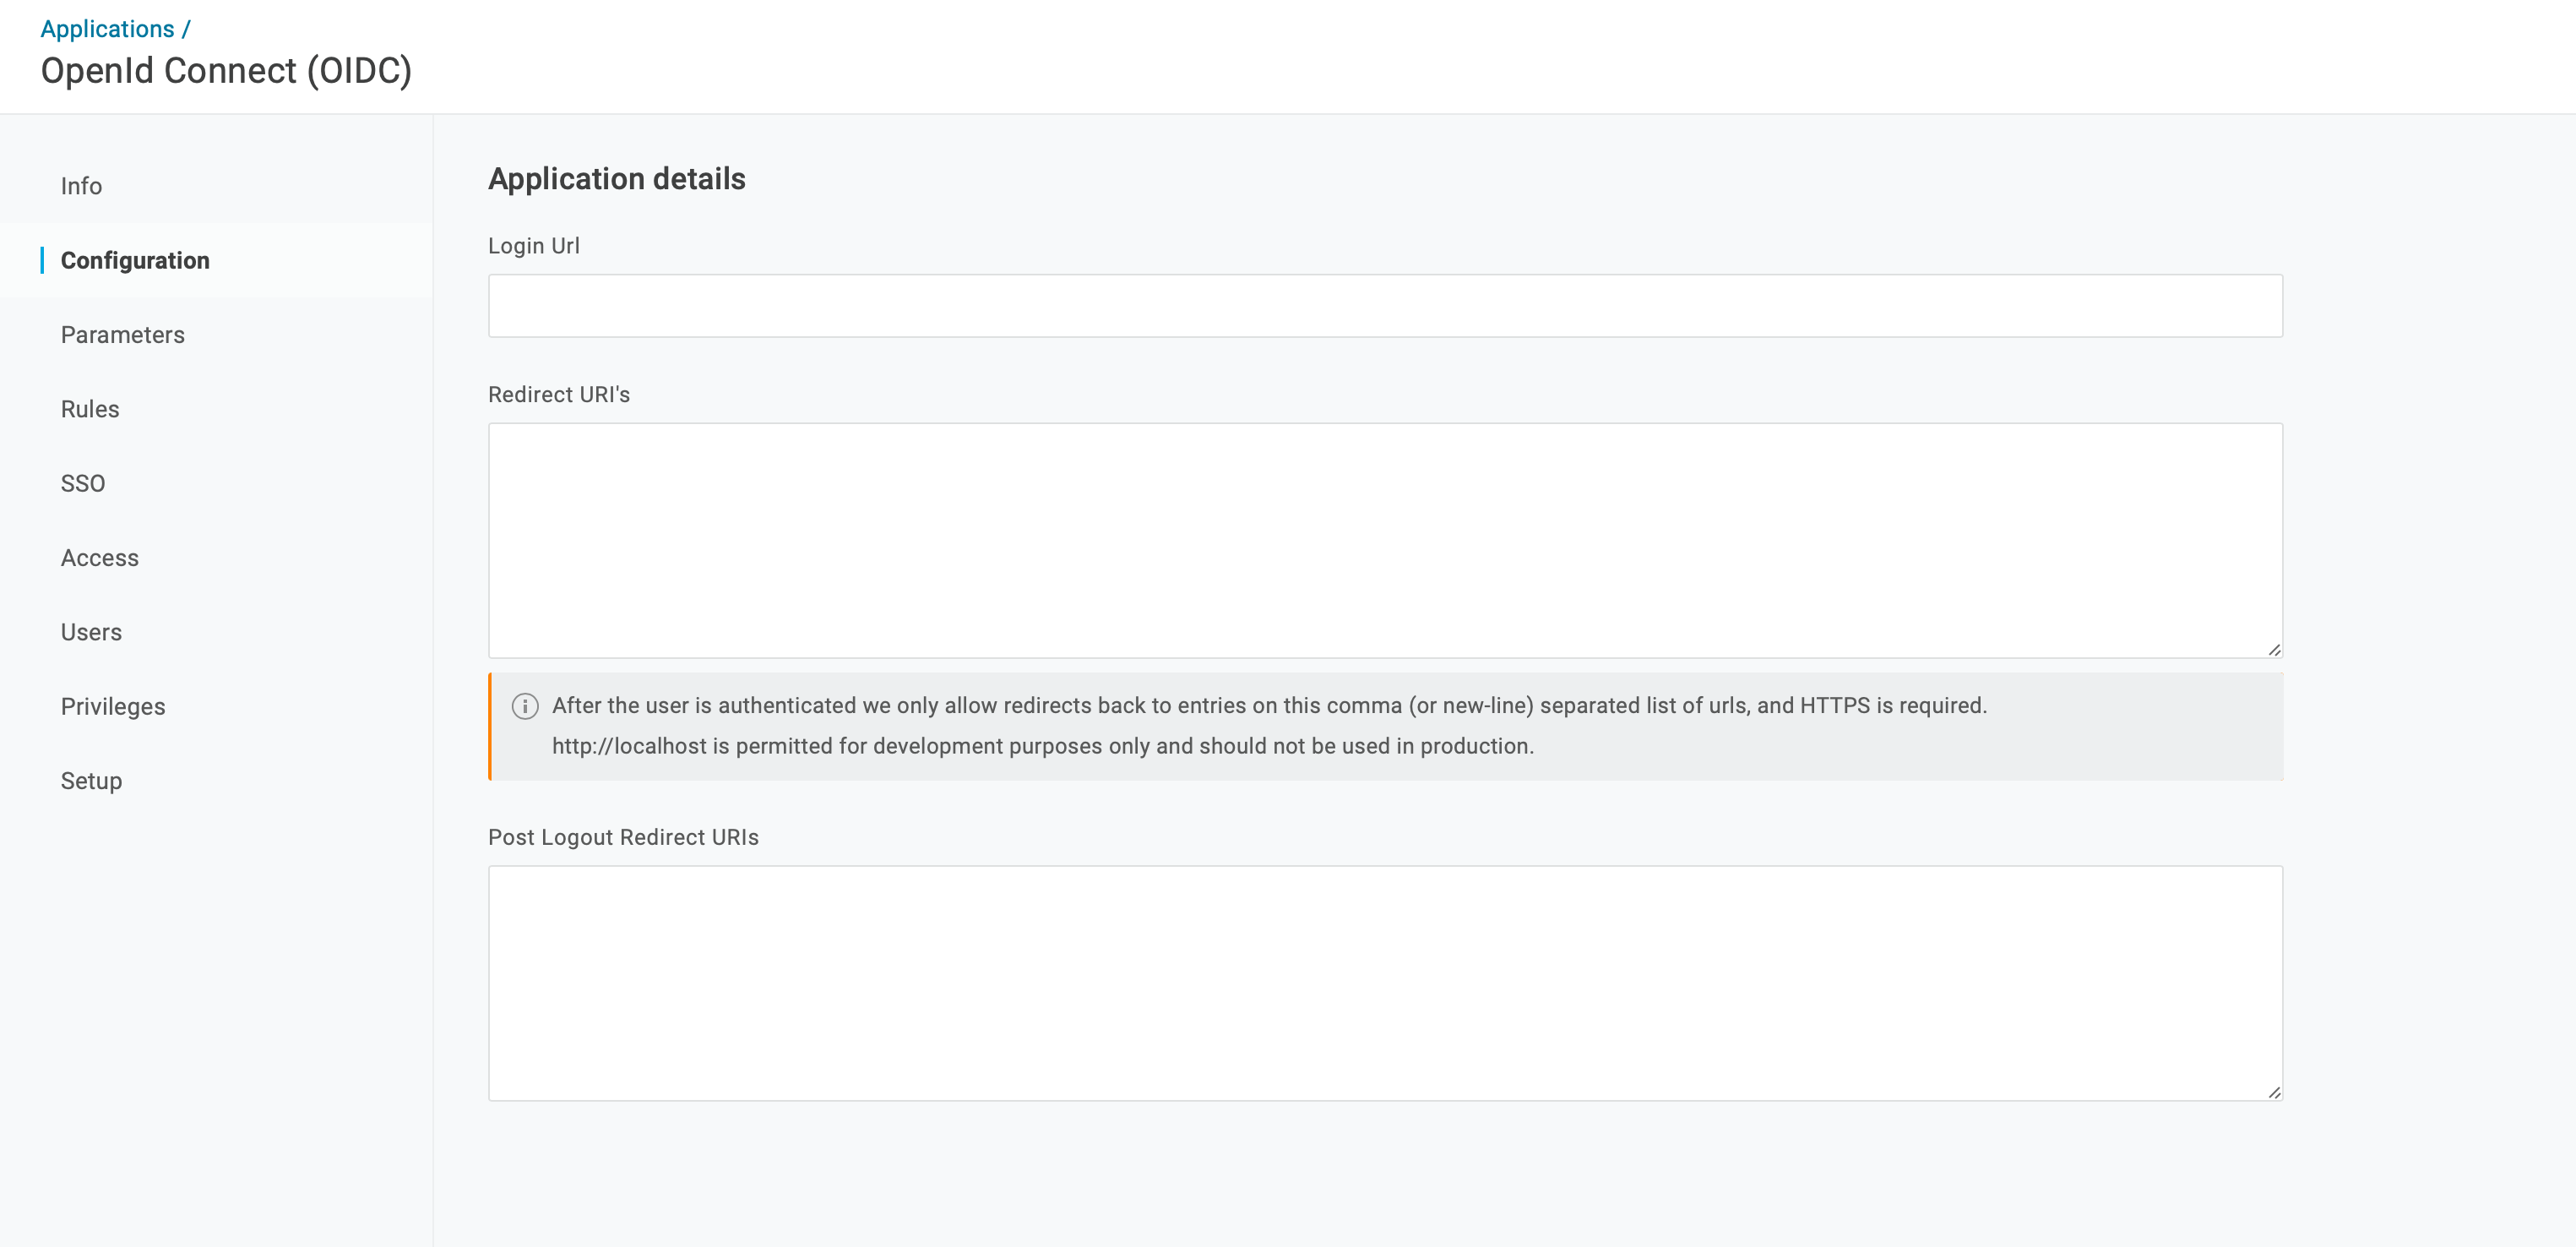The width and height of the screenshot is (2576, 1247).
Task: Open the Rules section
Action: [89, 409]
